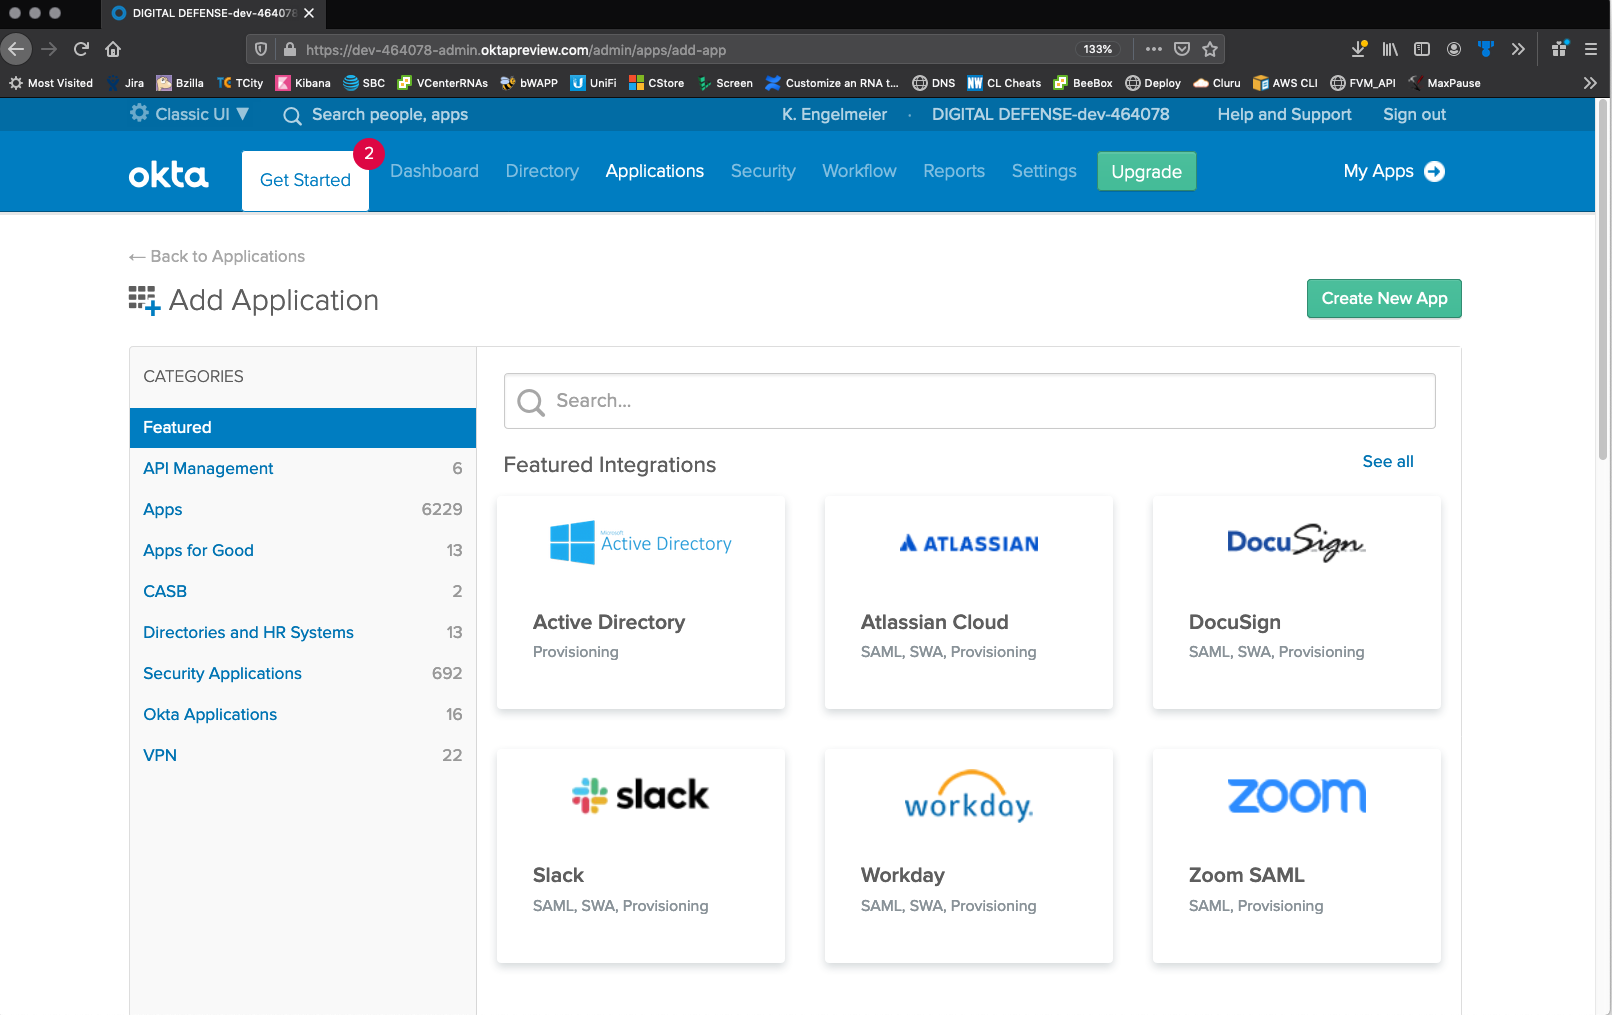Open the page actions three-dots menu
The image size is (1612, 1015).
pyautogui.click(x=1154, y=49)
